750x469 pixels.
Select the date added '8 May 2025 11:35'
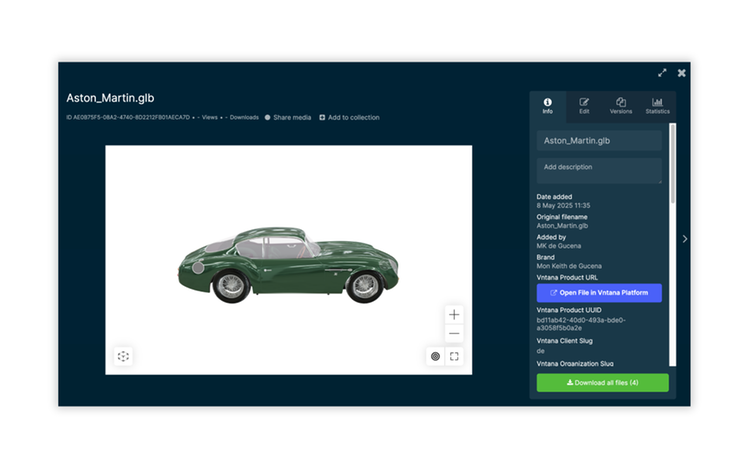coord(563,206)
